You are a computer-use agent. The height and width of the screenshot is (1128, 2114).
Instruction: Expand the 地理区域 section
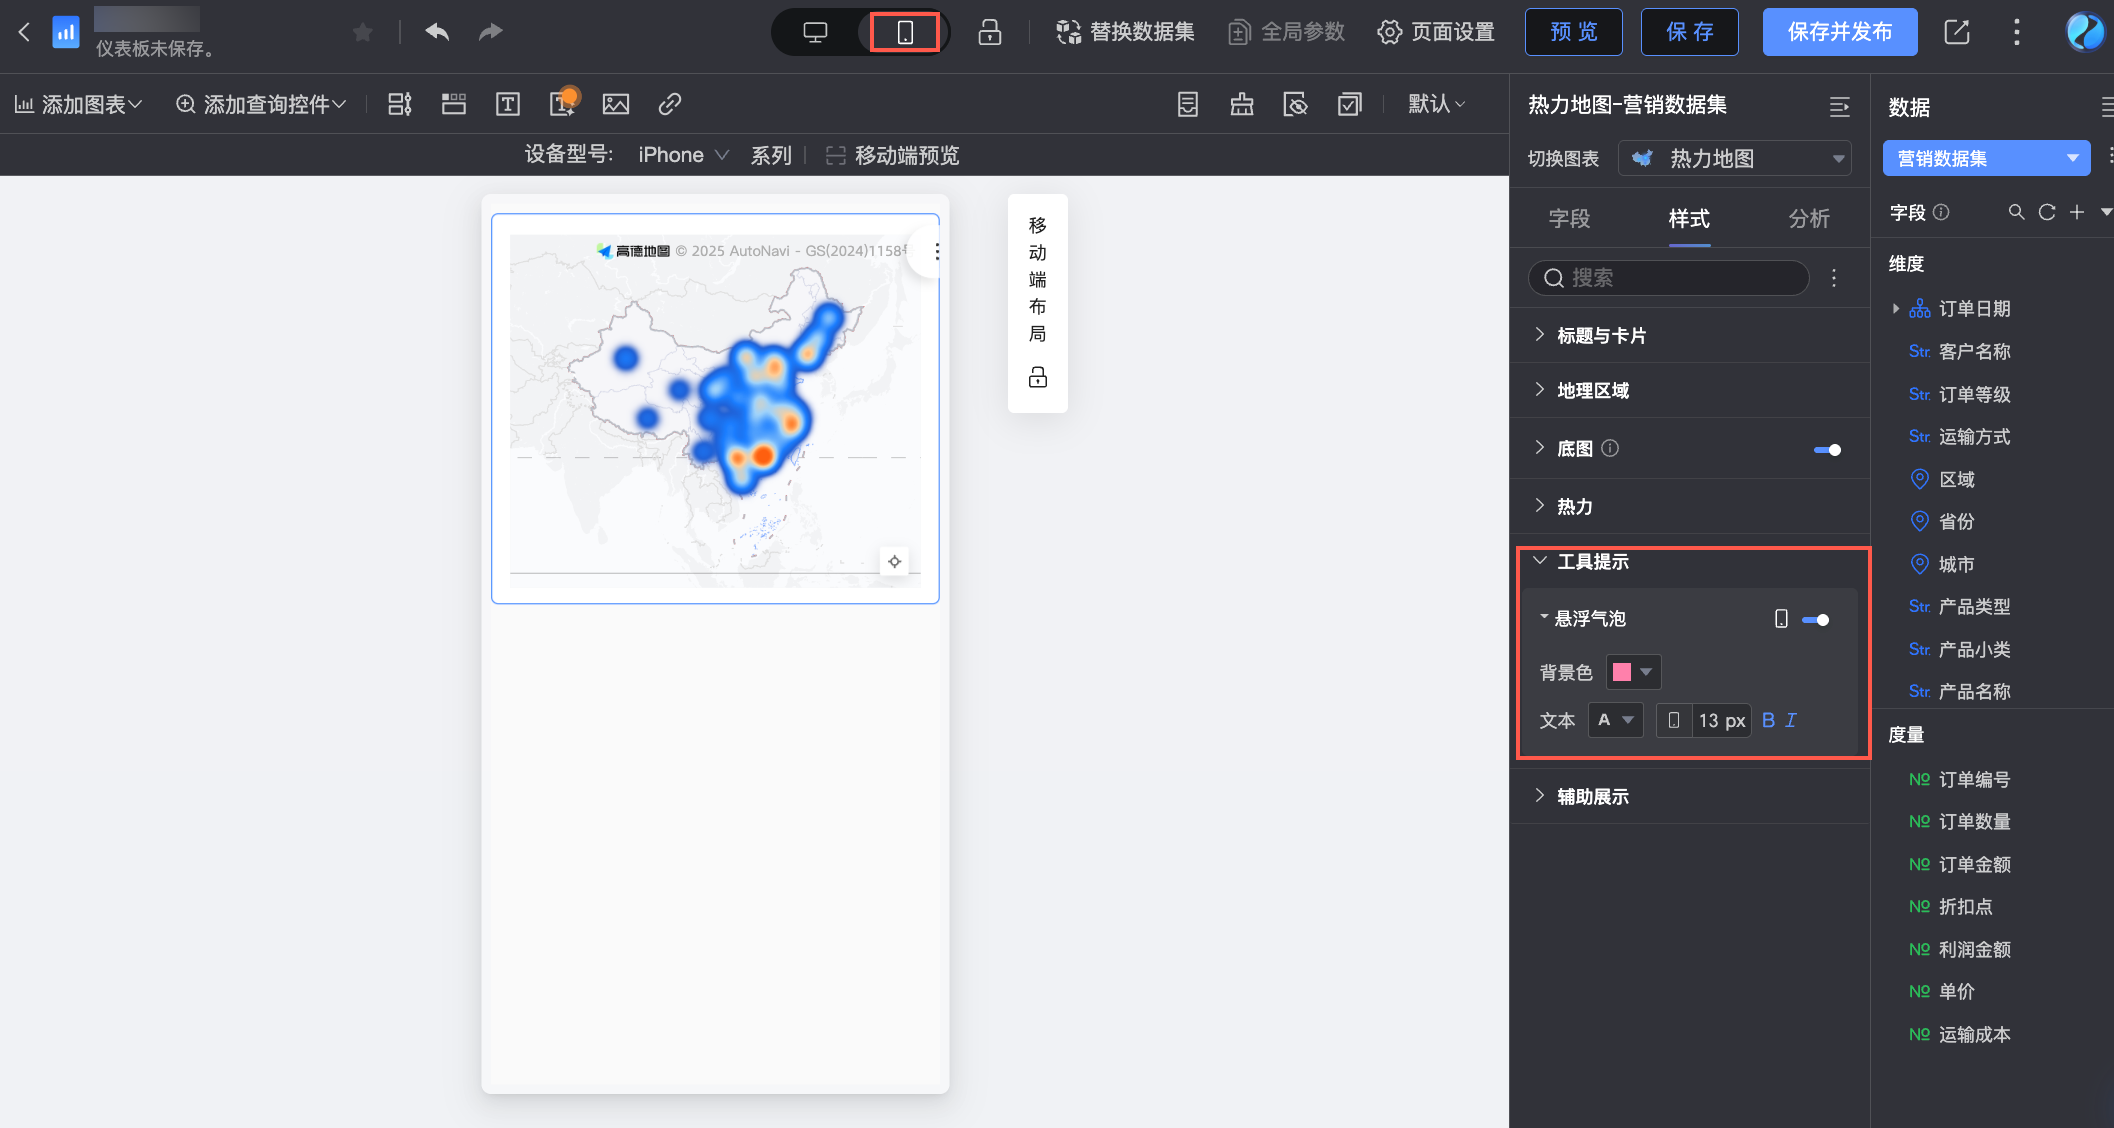click(x=1593, y=390)
